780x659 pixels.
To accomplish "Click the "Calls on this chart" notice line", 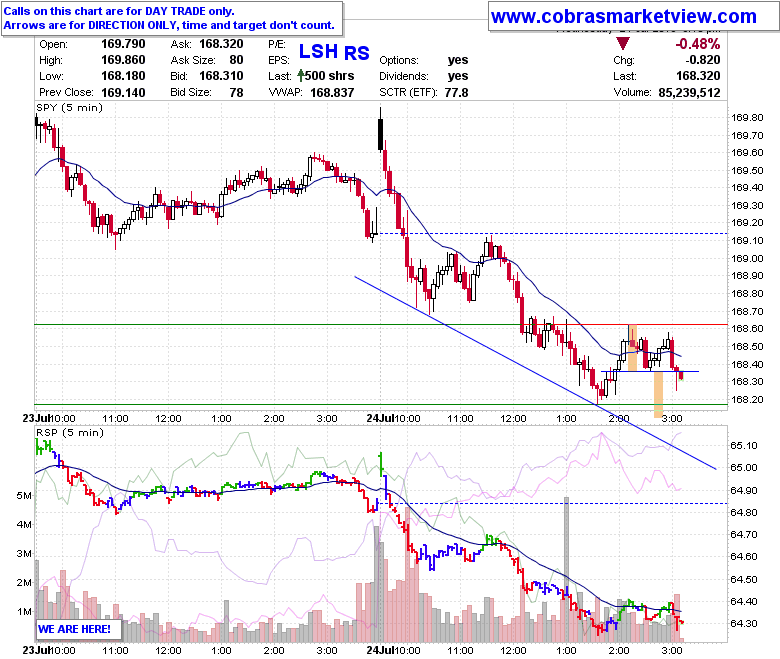I will 119,11.
